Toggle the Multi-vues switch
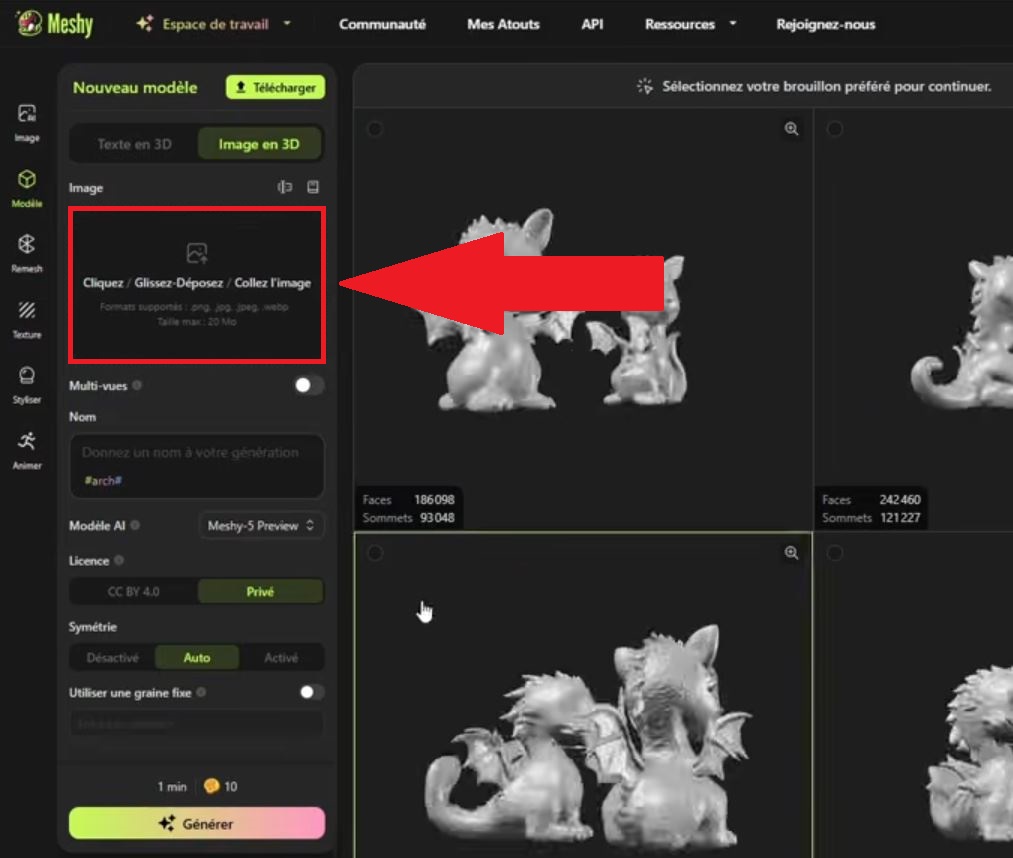1013x858 pixels. click(308, 385)
